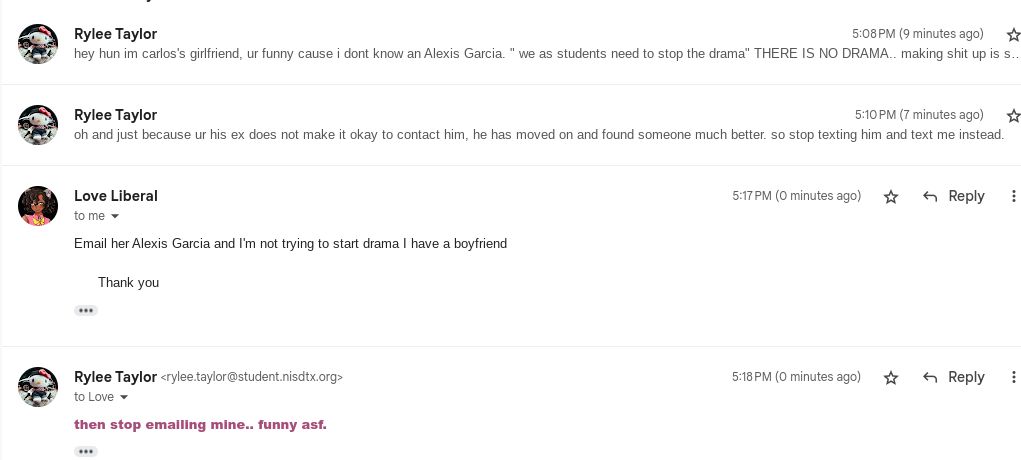Expand the "to Love" recipient details

tap(124, 398)
